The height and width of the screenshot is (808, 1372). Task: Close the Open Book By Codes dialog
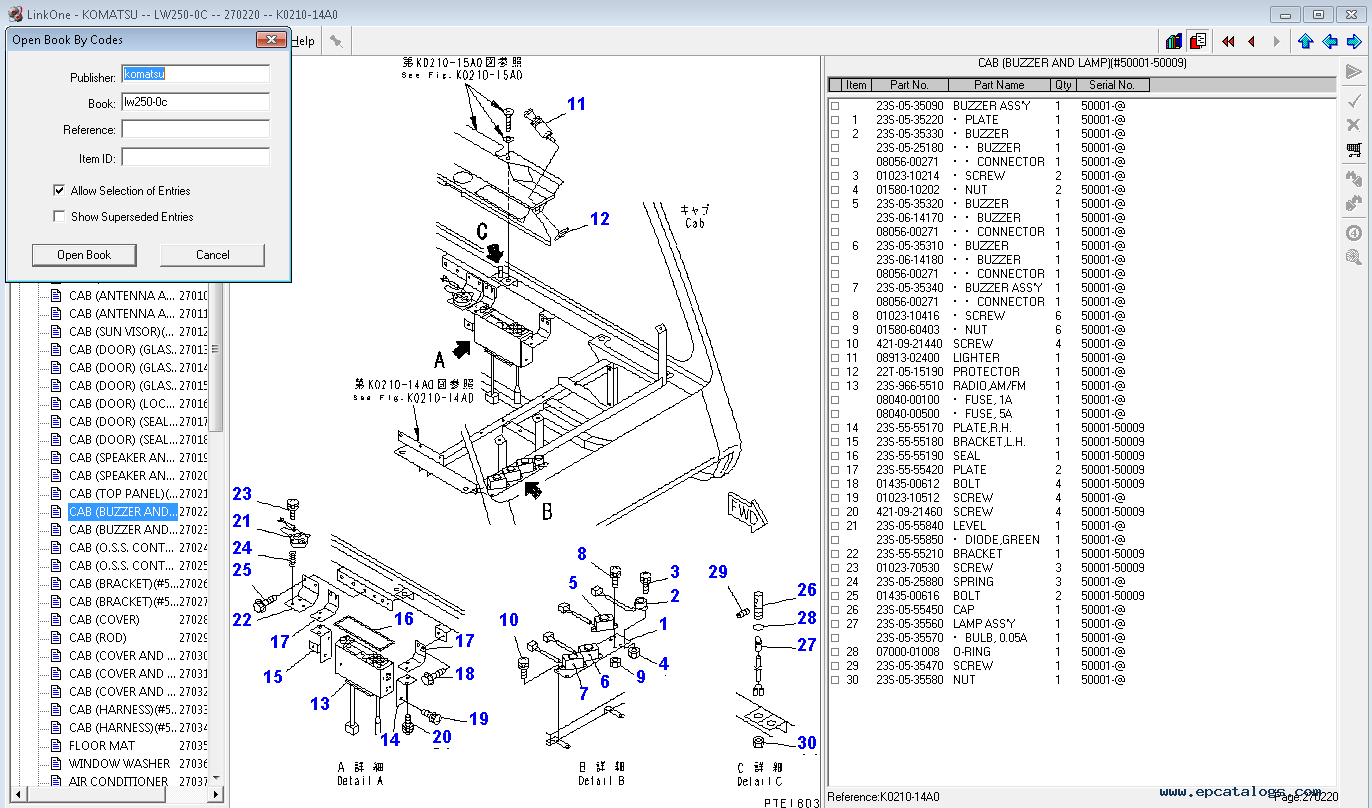click(271, 40)
